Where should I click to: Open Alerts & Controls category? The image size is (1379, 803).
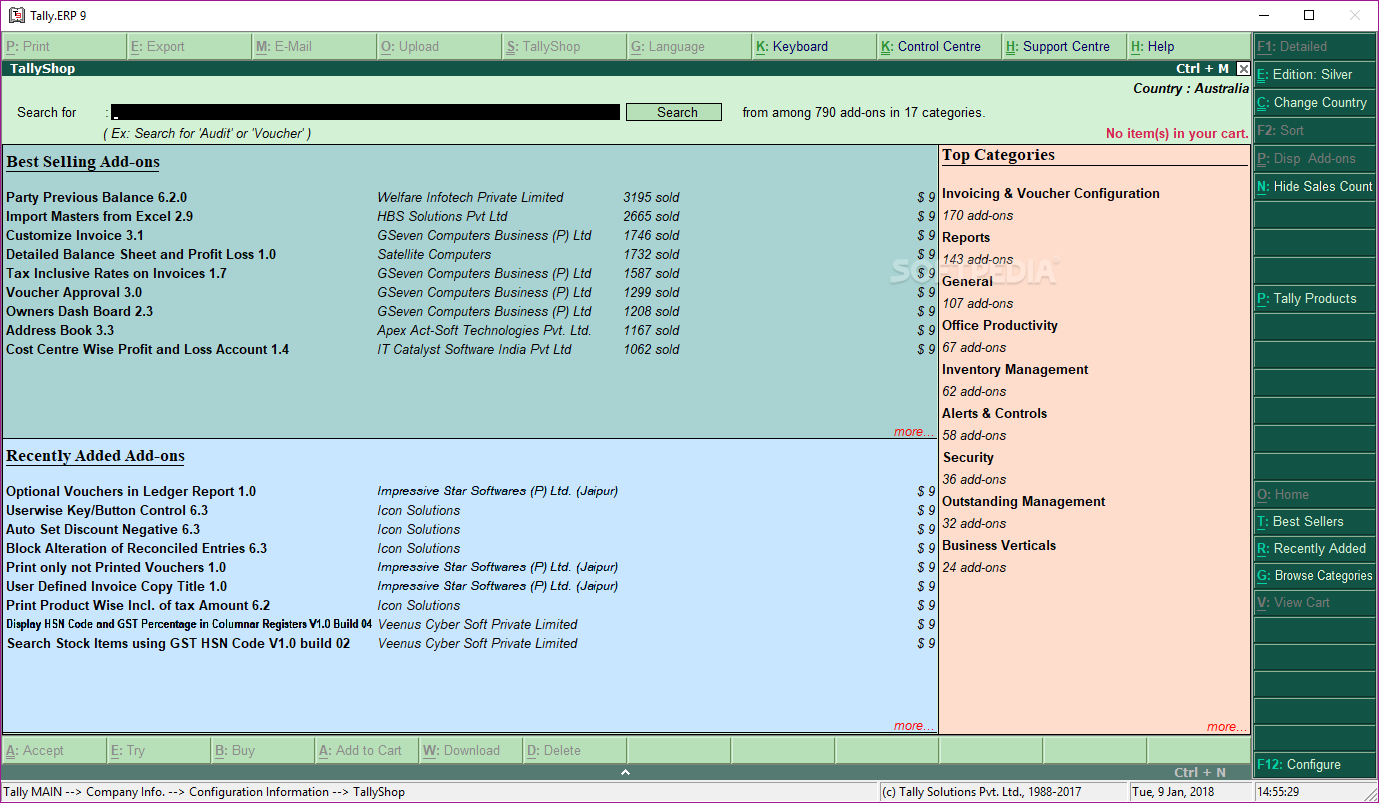[x=995, y=413]
